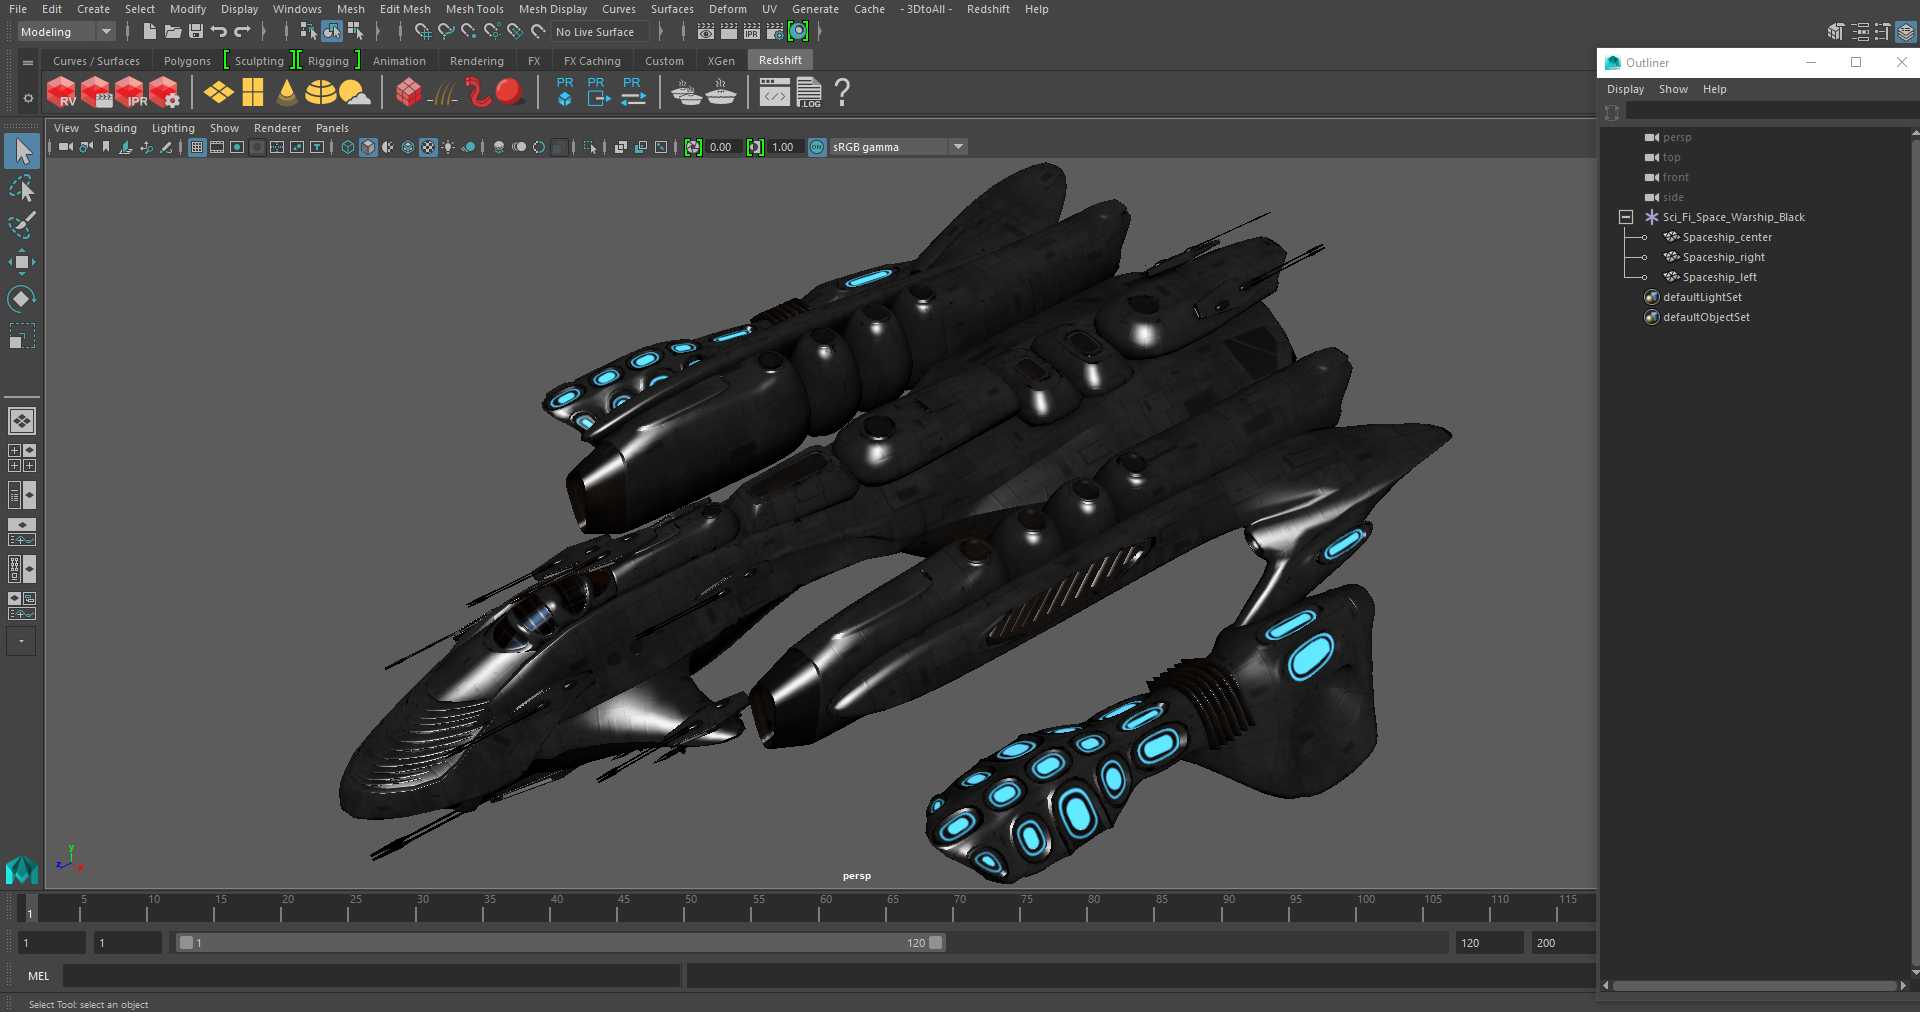
Task: Redo the action arrow icon
Action: (242, 32)
